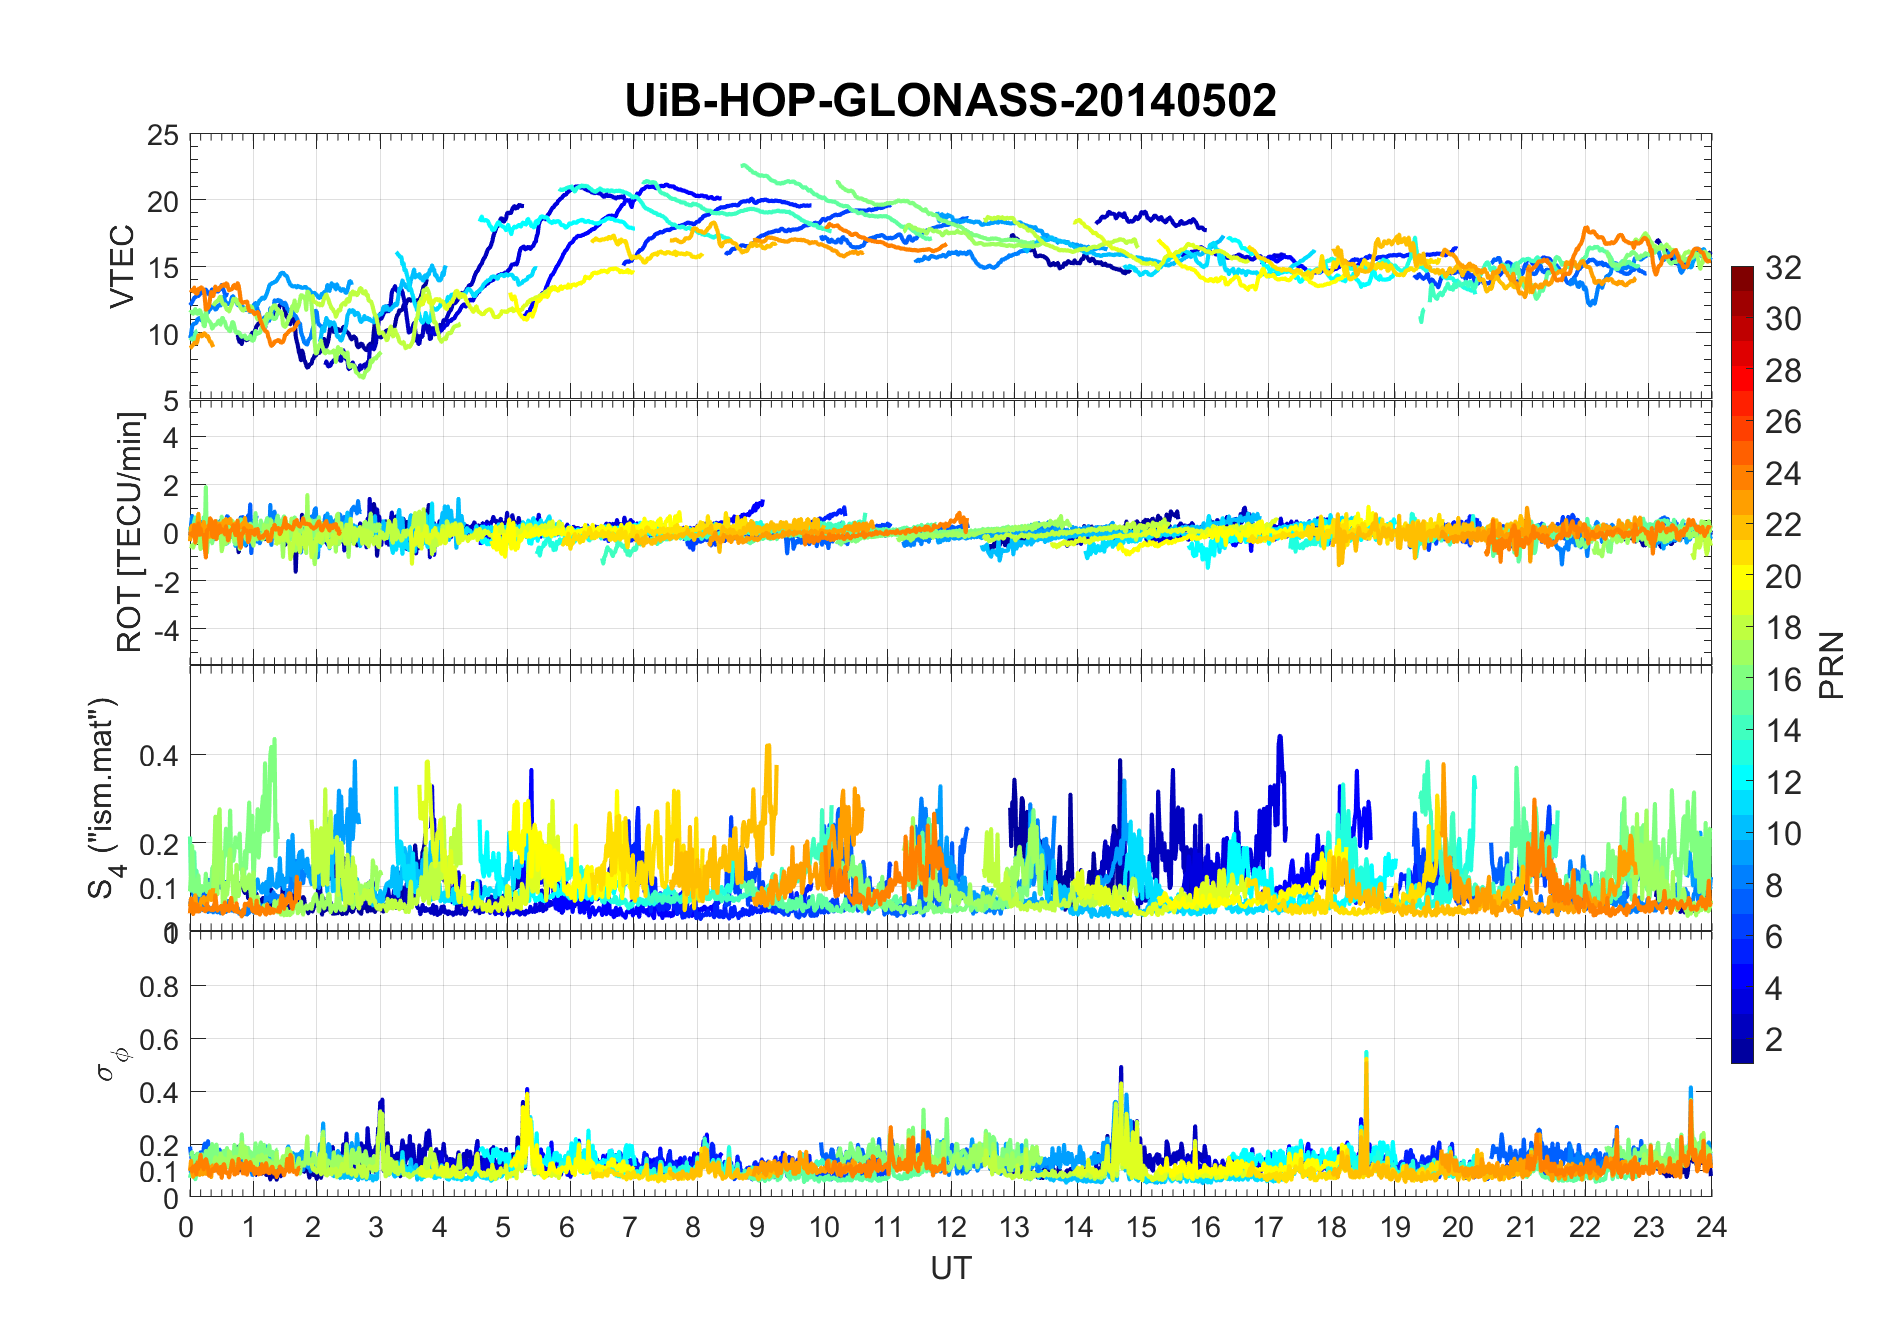Viewport: 1902px width, 1330px height.
Task: Click VTEC axis tick label 10
Action: (x=163, y=335)
